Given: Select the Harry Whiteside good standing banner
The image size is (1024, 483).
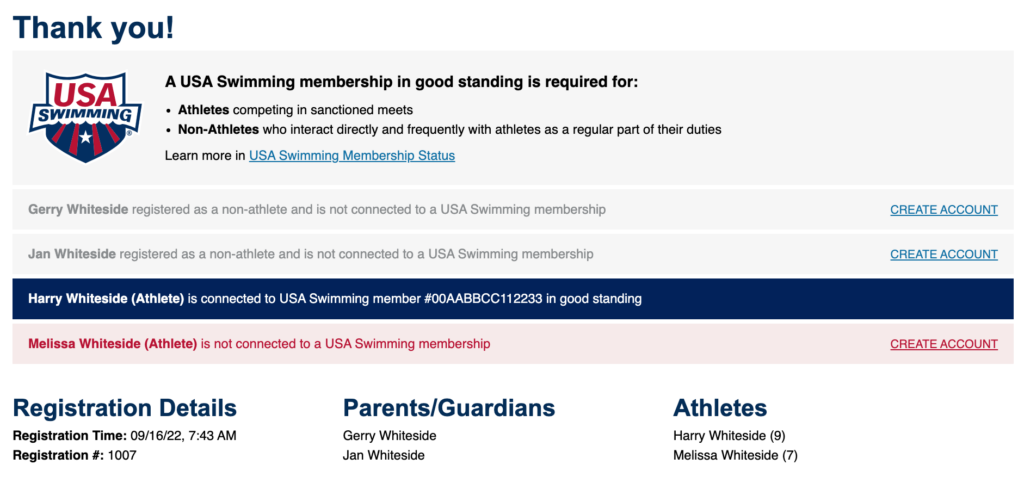Looking at the screenshot, I should coord(513,299).
